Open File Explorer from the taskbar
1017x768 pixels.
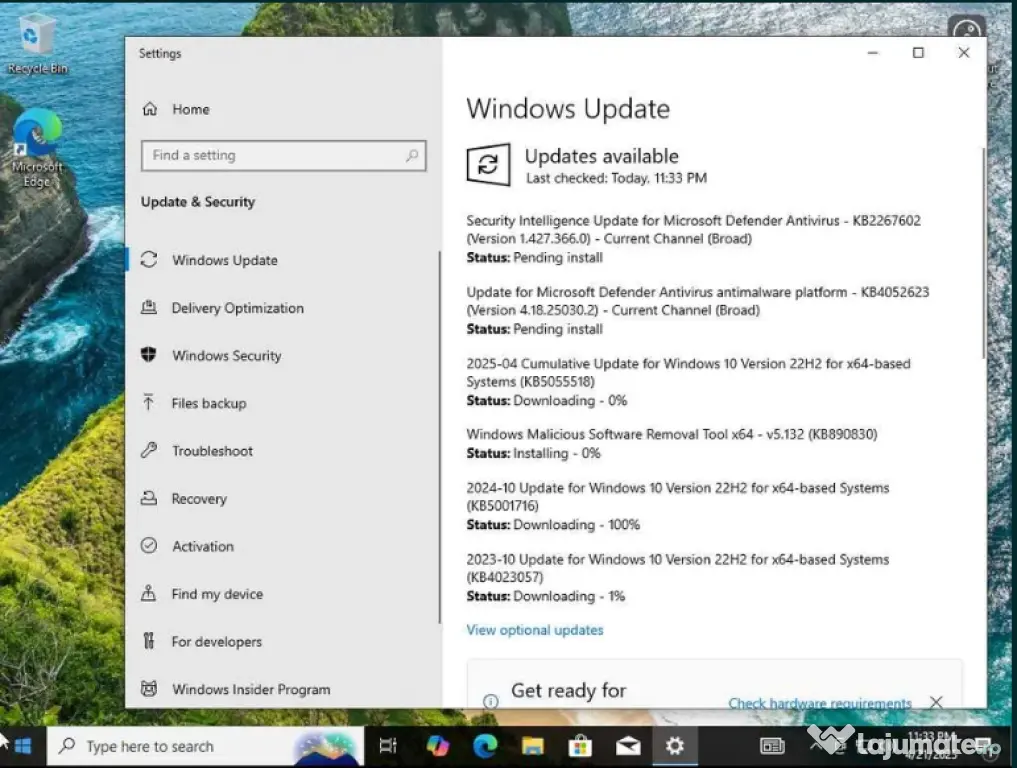tap(532, 745)
